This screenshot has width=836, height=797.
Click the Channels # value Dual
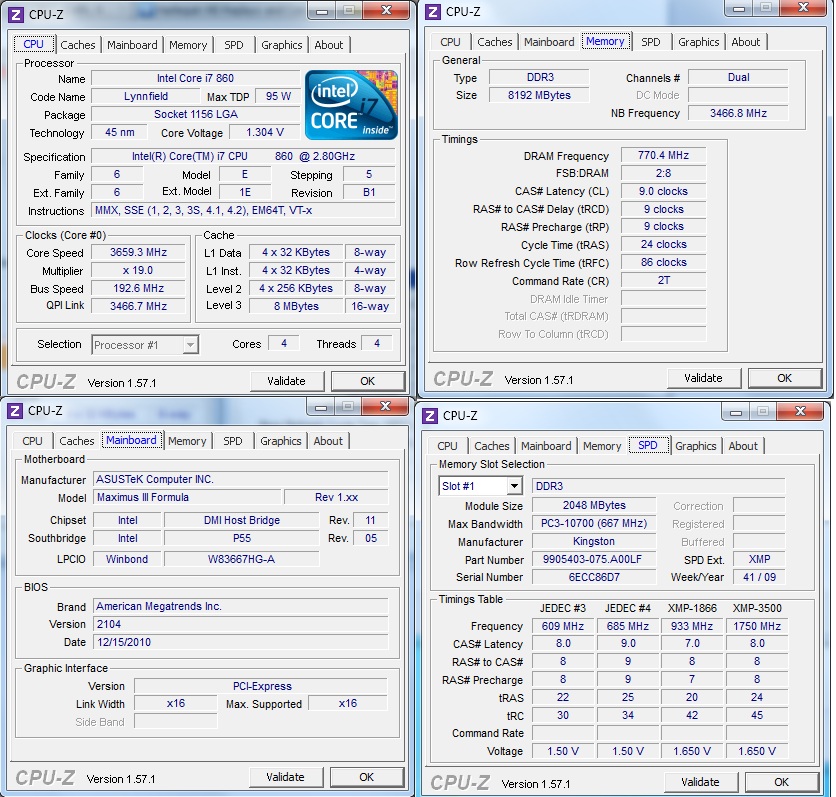point(738,77)
